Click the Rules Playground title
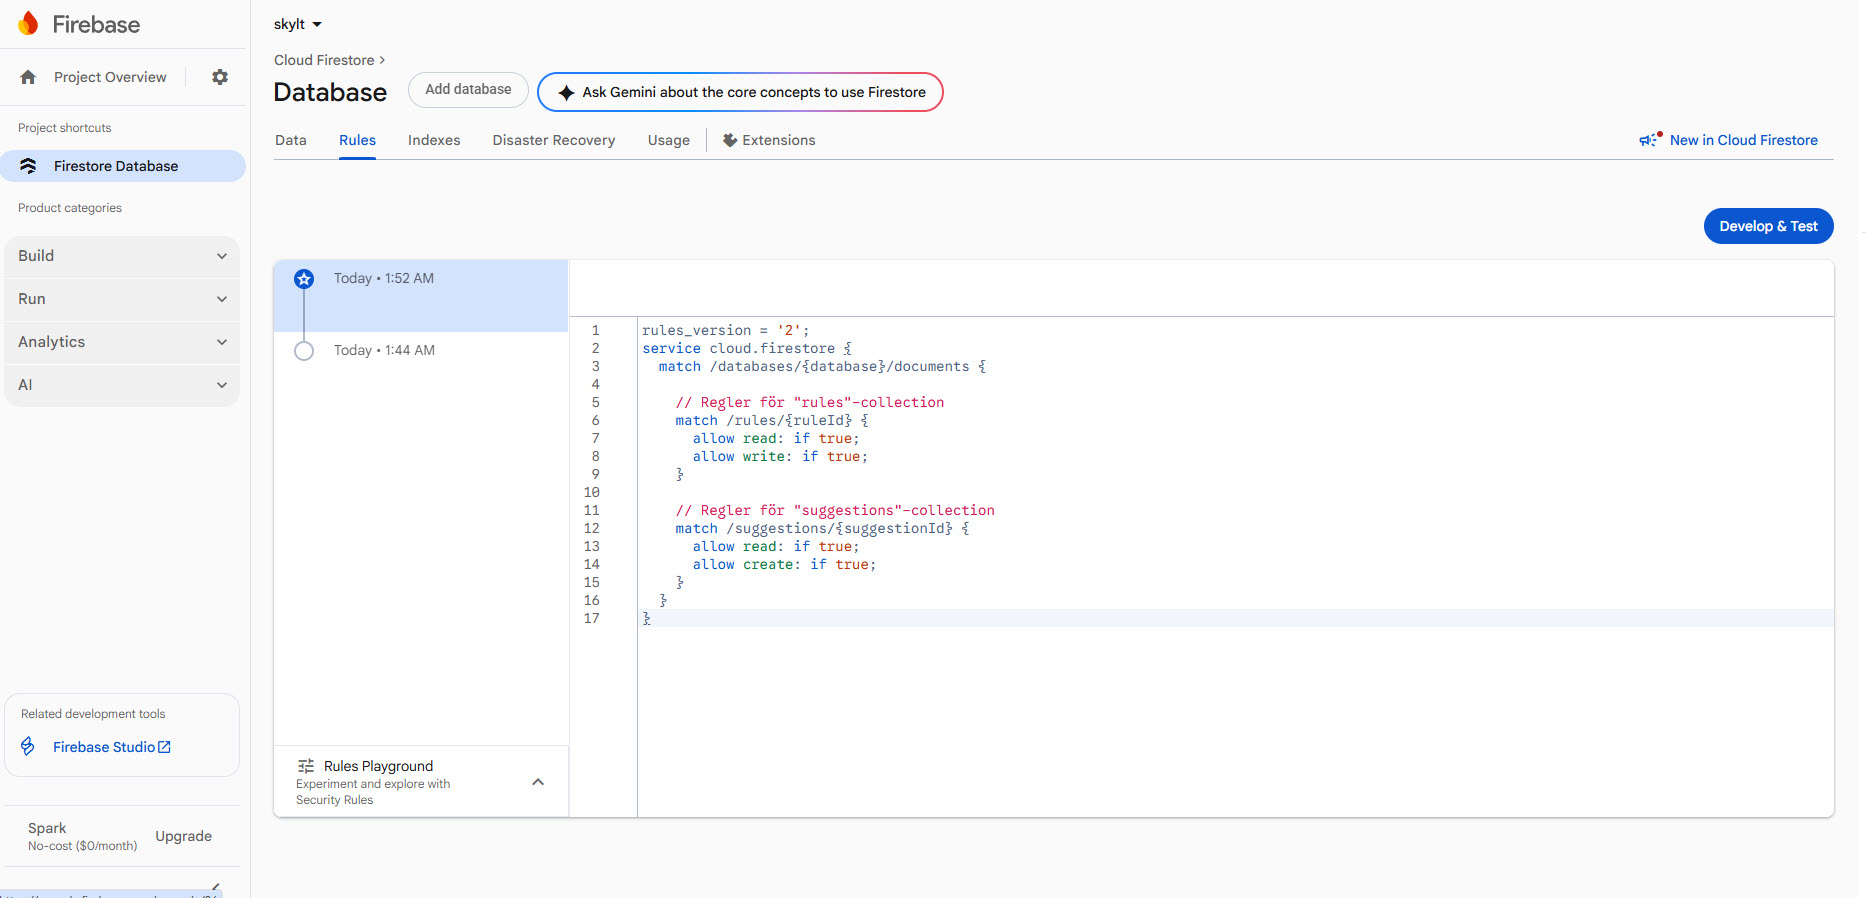 [x=378, y=766]
